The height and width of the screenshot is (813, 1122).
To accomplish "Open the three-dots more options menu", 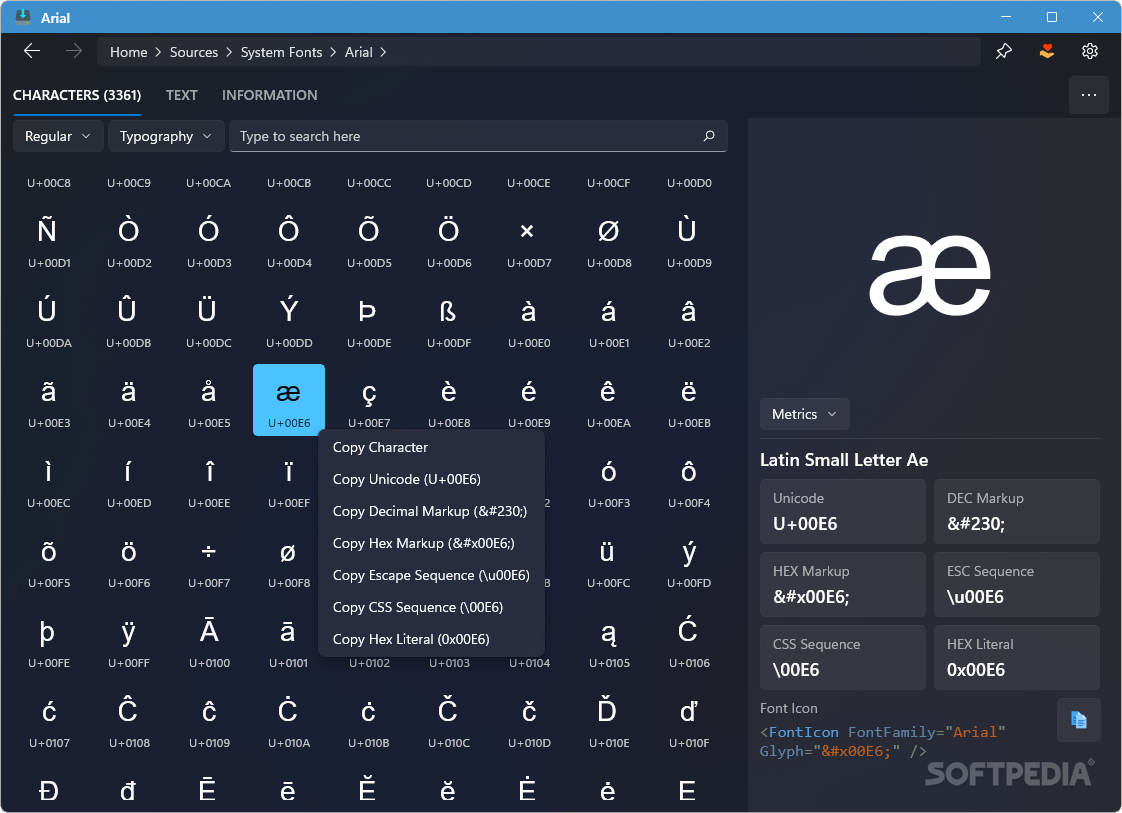I will click(1088, 95).
